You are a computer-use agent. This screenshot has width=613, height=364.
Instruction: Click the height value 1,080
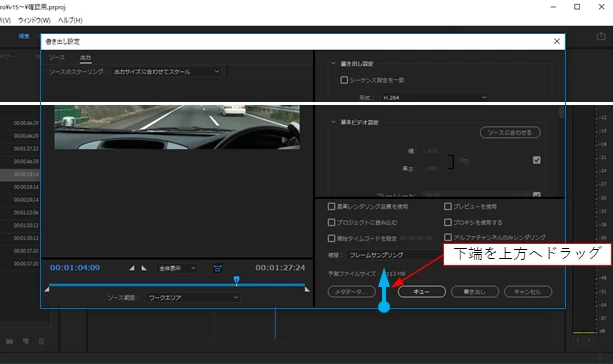[x=430, y=168]
